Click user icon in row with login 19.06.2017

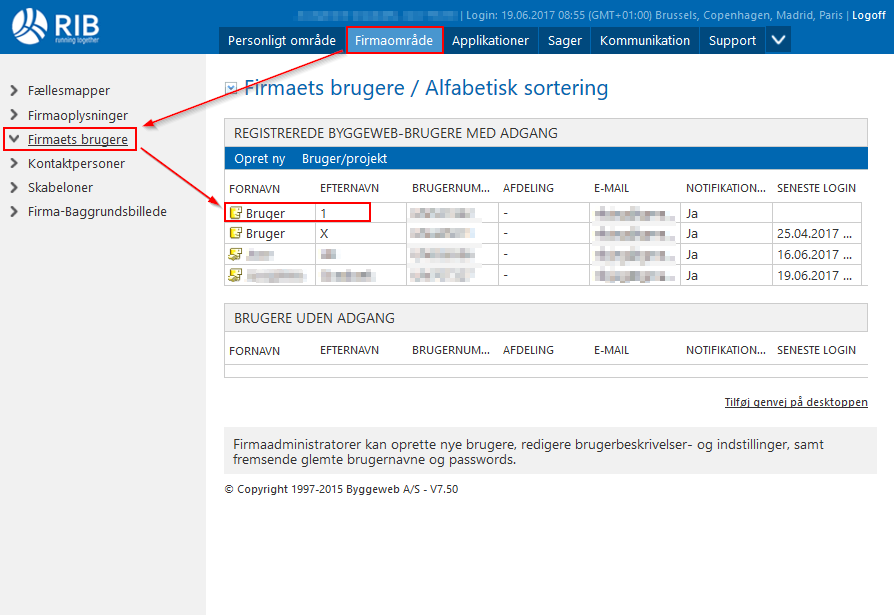pos(235,275)
